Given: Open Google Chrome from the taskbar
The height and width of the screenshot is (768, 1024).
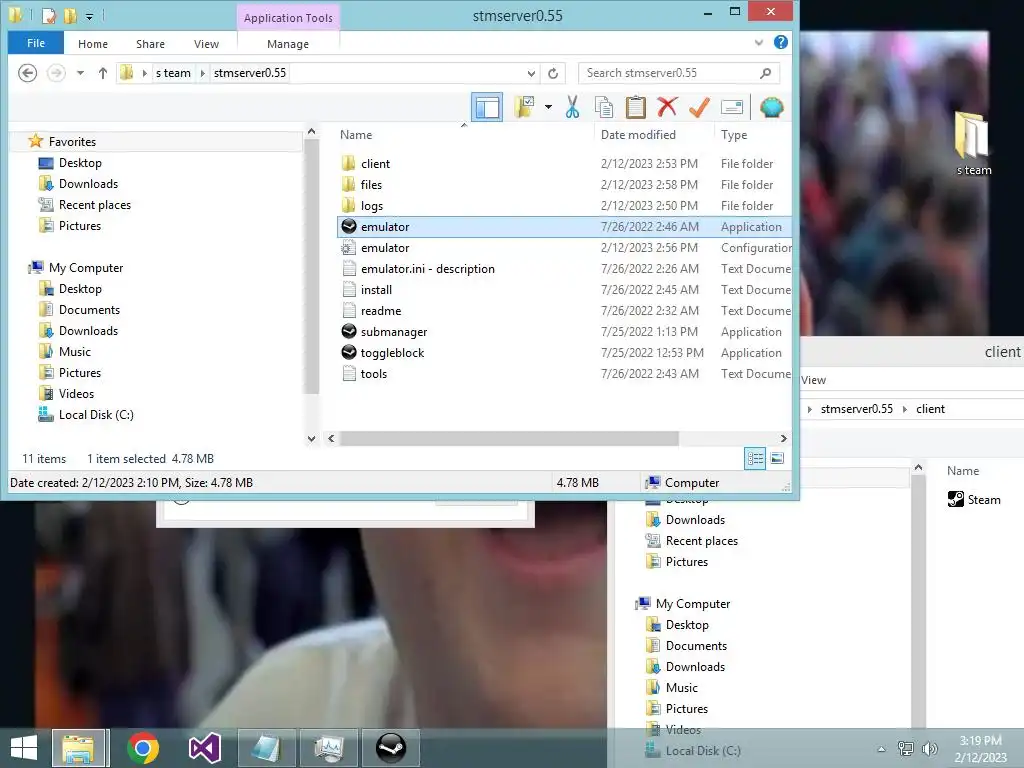Looking at the screenshot, I should coord(142,748).
